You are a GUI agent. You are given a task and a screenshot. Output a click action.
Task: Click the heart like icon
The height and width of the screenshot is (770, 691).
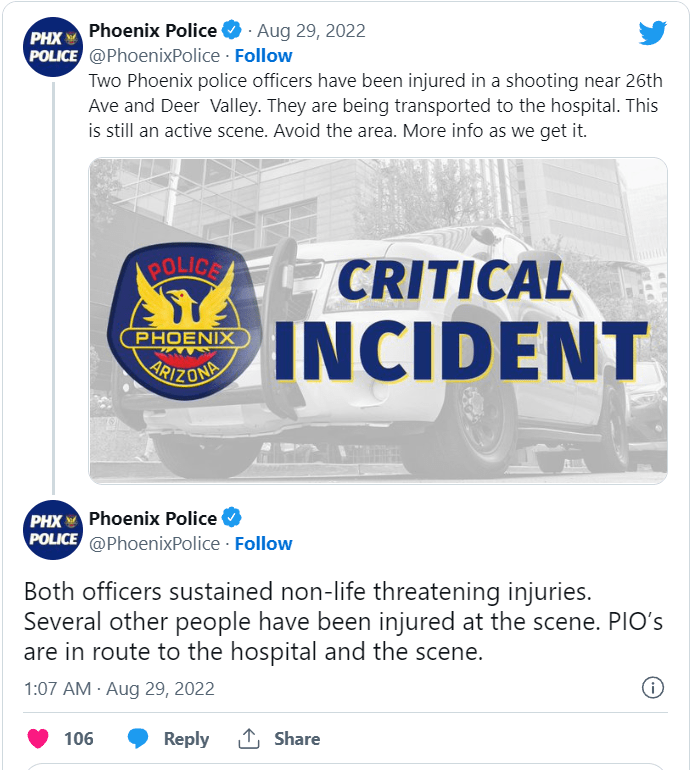coord(38,739)
